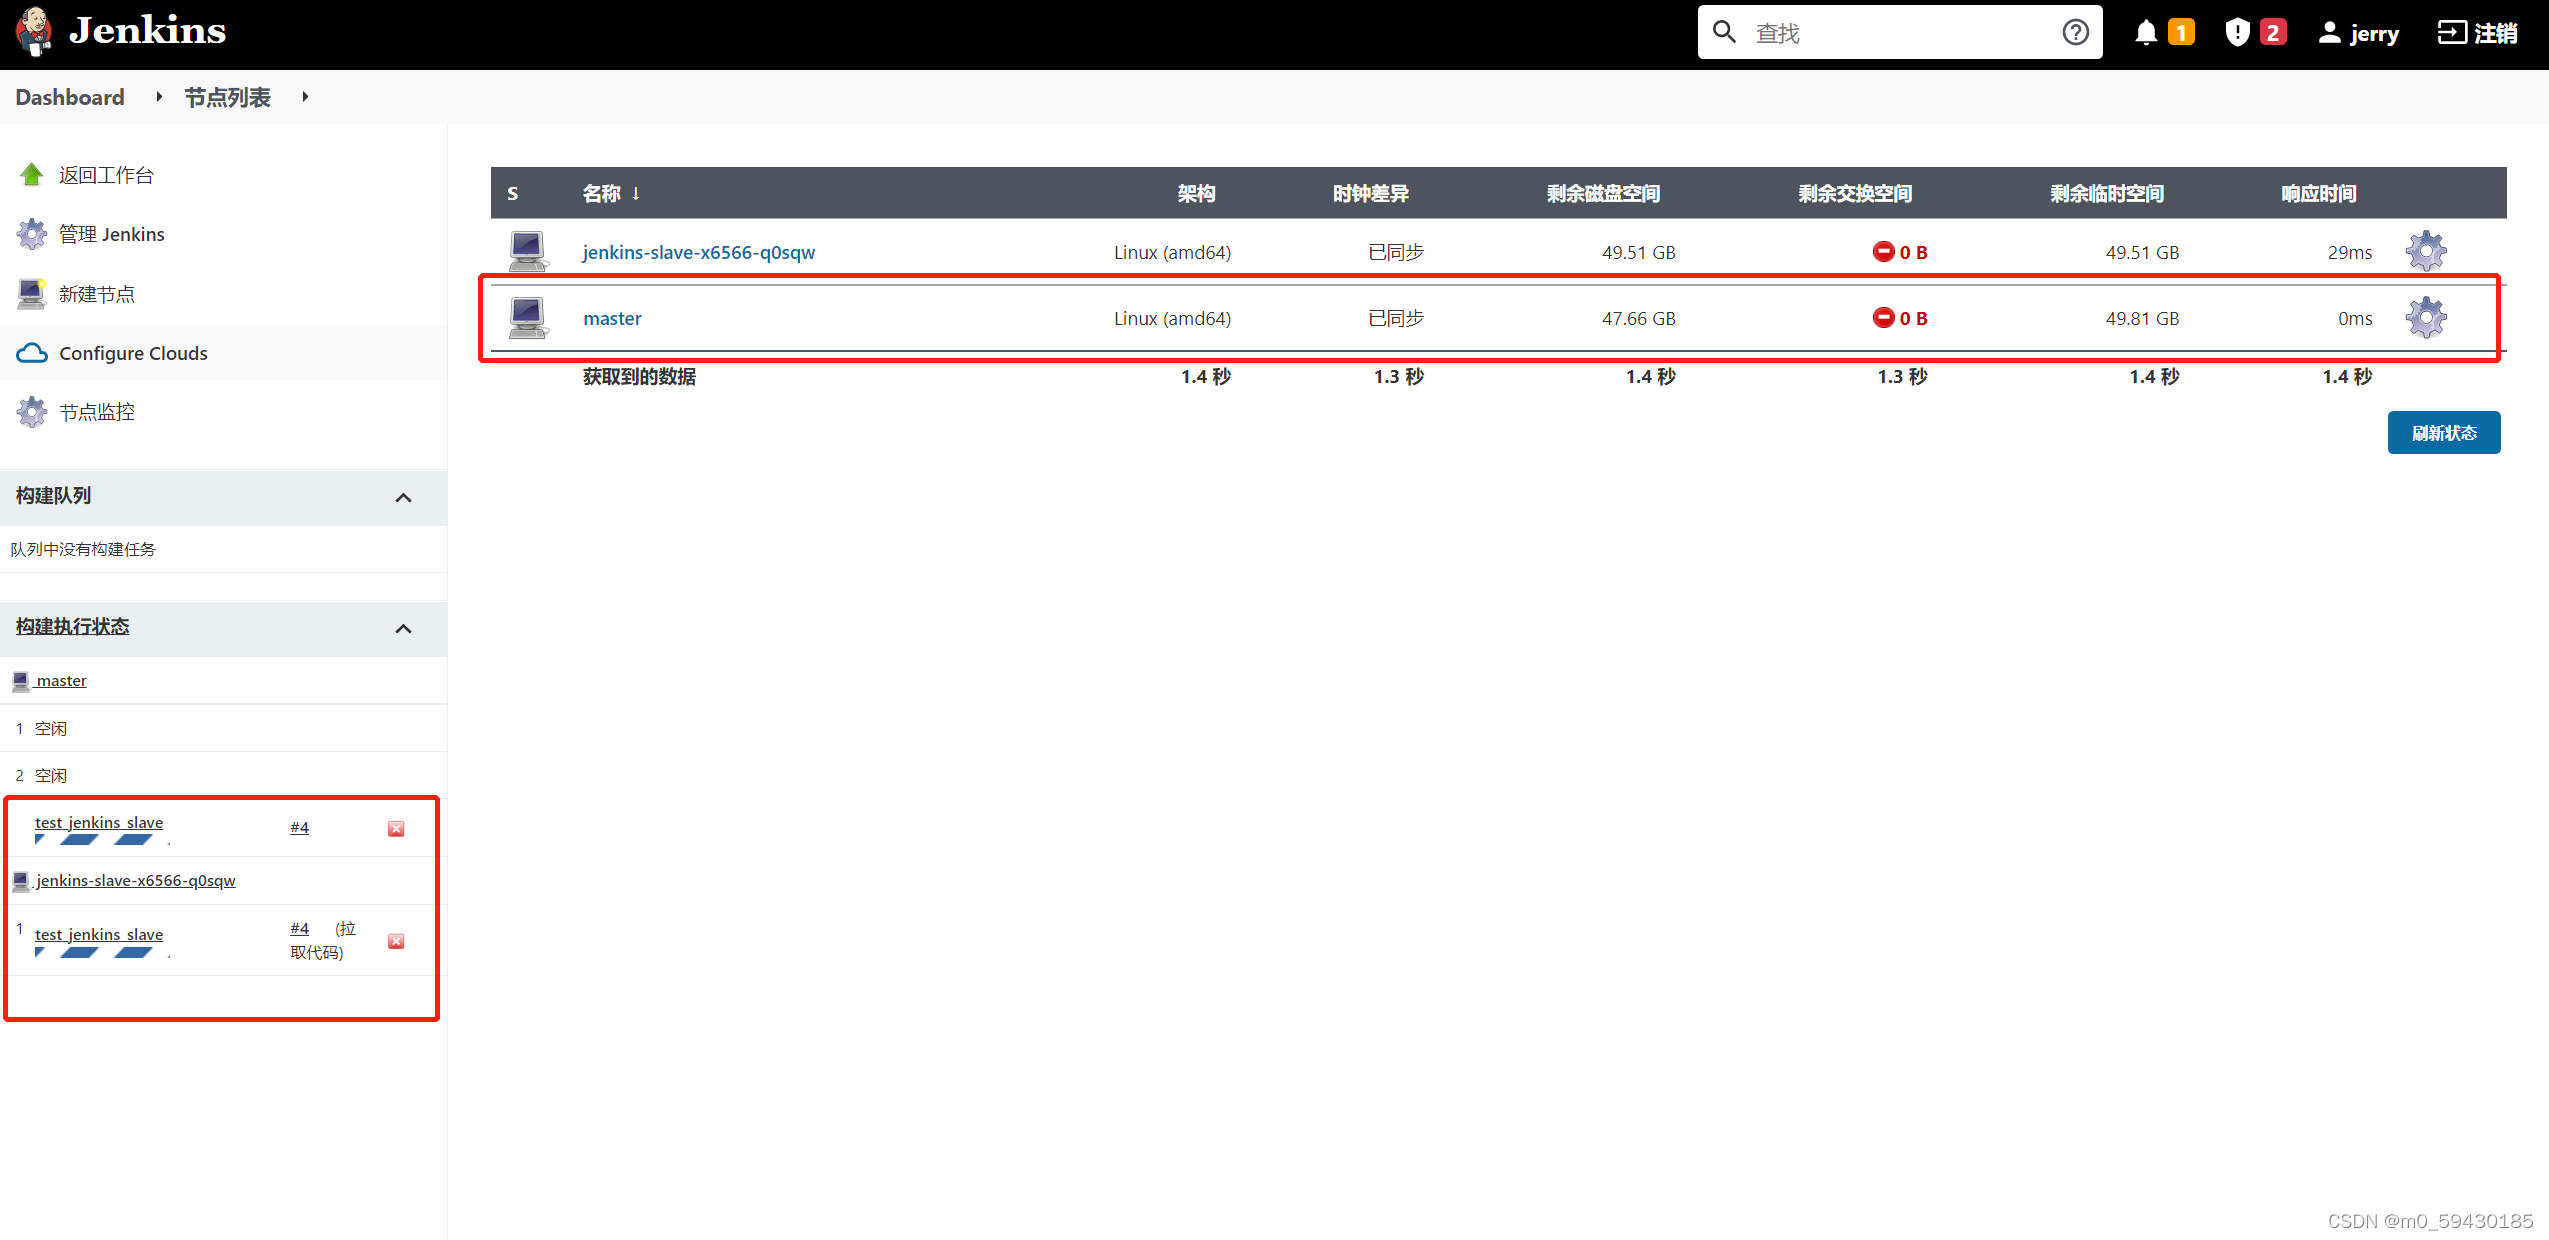This screenshot has height=1240, width=2549.
Task: Focus the 查找 search input field
Action: pos(1900,33)
